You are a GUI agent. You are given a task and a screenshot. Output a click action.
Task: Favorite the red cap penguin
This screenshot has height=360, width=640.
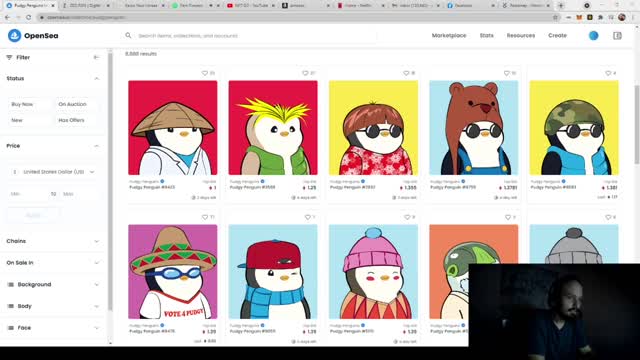(308, 217)
